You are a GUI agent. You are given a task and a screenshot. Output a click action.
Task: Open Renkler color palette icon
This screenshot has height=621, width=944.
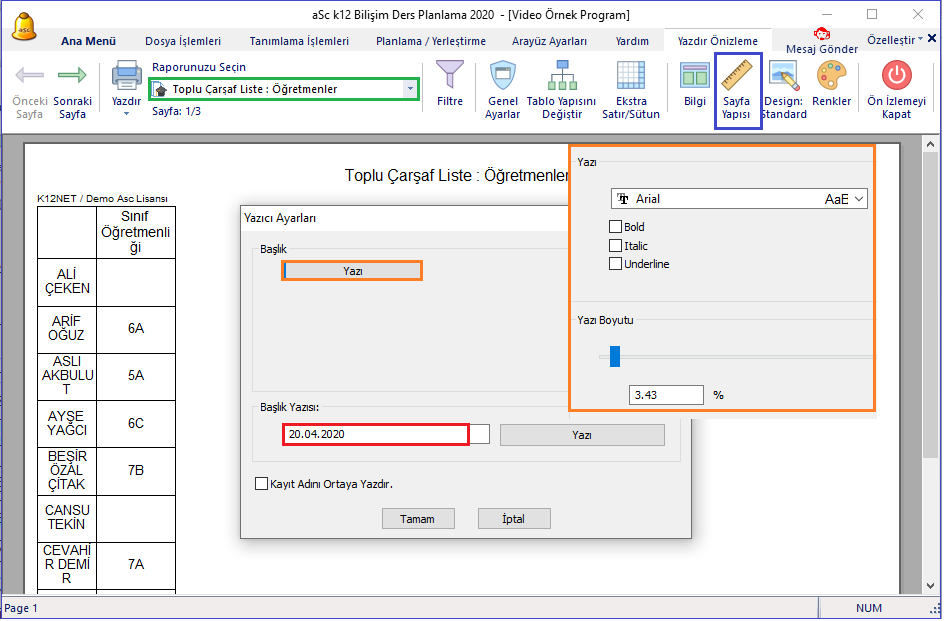click(x=831, y=75)
